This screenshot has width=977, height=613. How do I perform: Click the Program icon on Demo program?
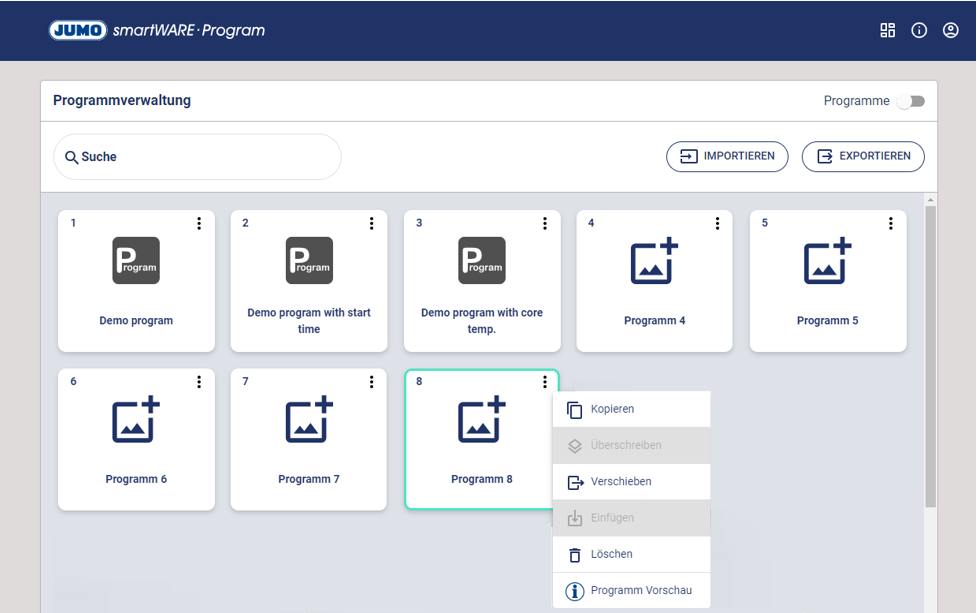tap(136, 261)
